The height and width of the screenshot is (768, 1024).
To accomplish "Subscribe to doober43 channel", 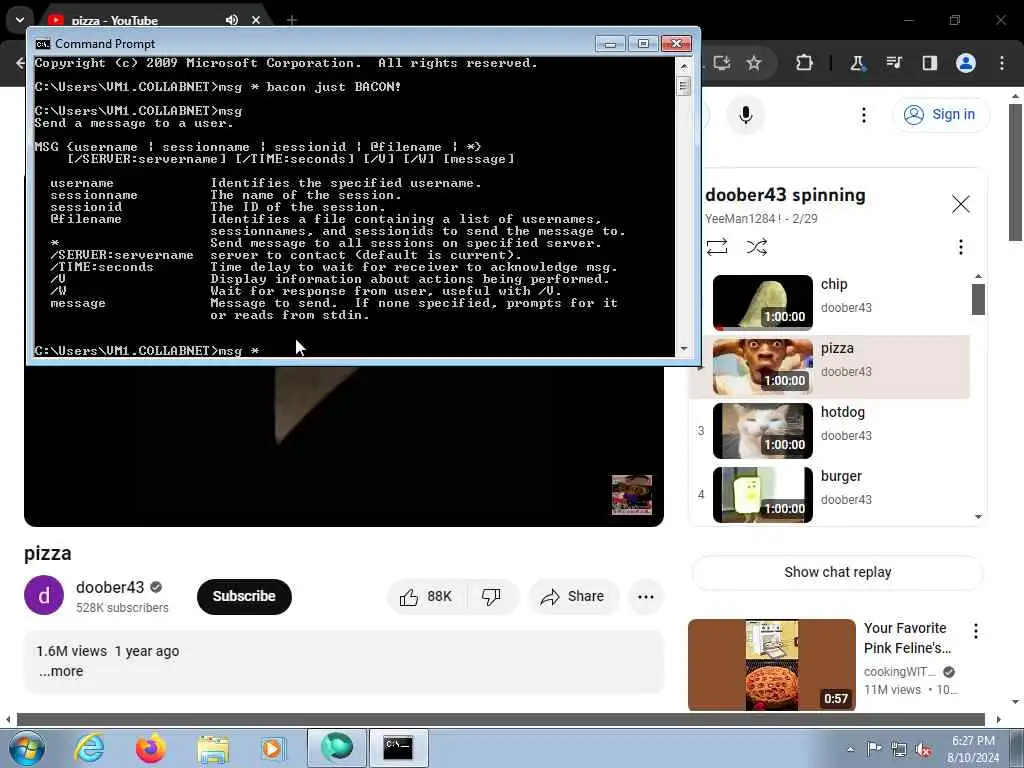I will click(244, 596).
